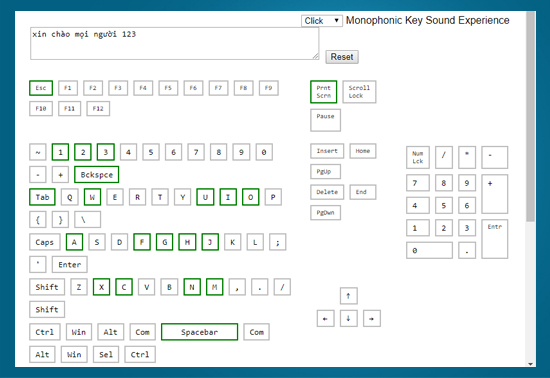This screenshot has width=550, height=378.
Task: Open the Click sound type dropdown
Action: [x=321, y=21]
